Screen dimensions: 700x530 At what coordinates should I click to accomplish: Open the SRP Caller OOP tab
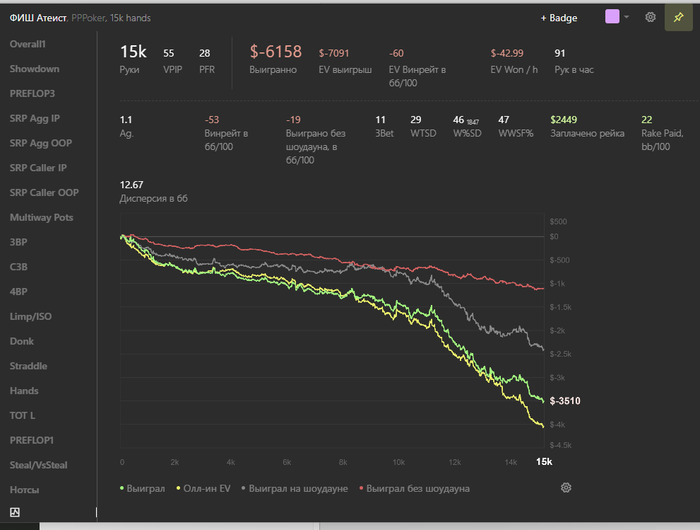coord(44,193)
